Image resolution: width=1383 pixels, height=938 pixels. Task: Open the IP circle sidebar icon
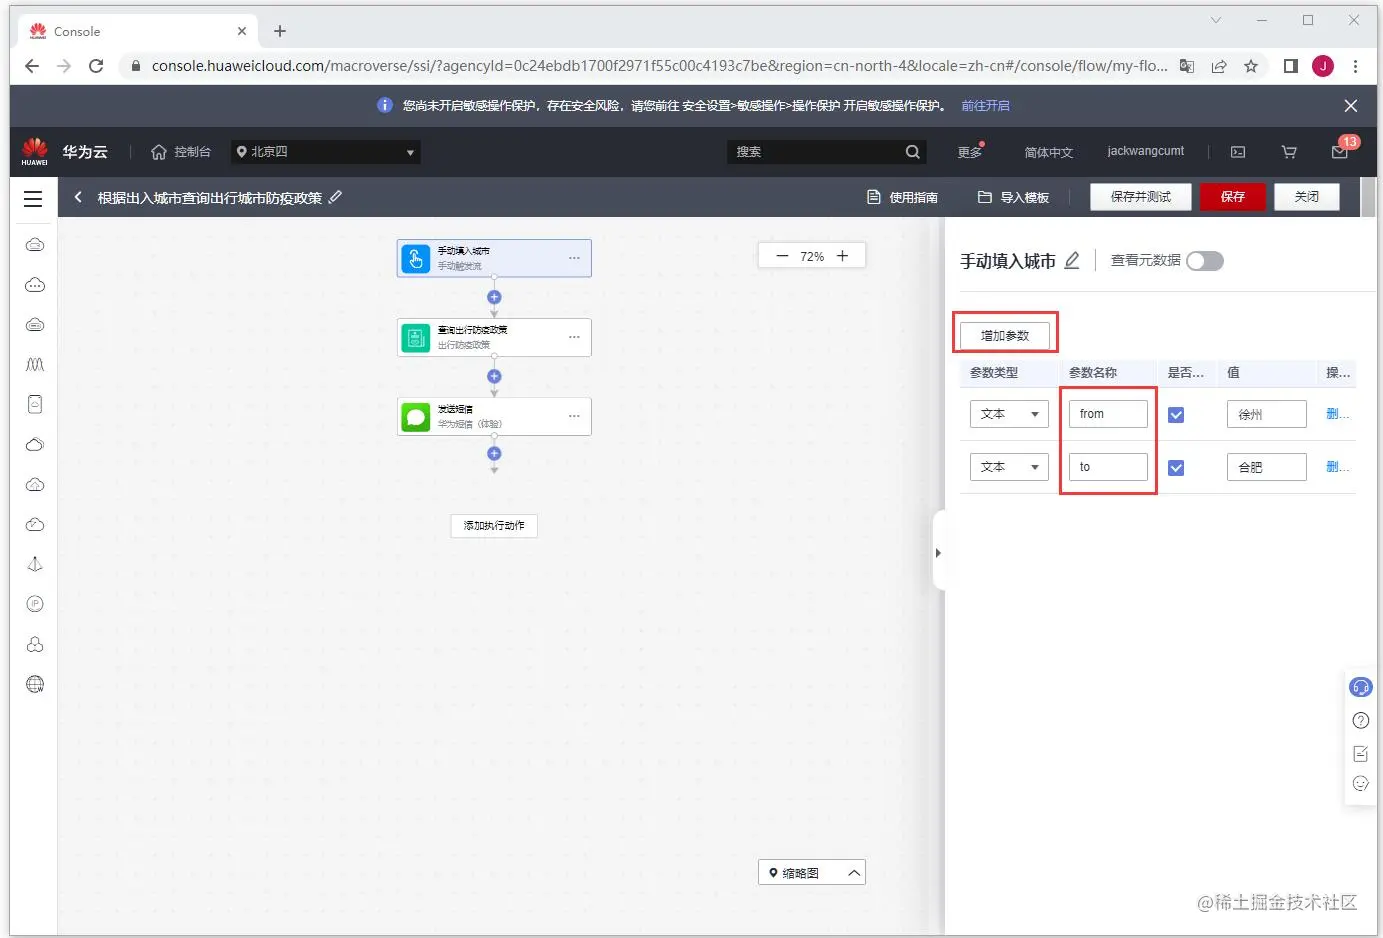35,604
